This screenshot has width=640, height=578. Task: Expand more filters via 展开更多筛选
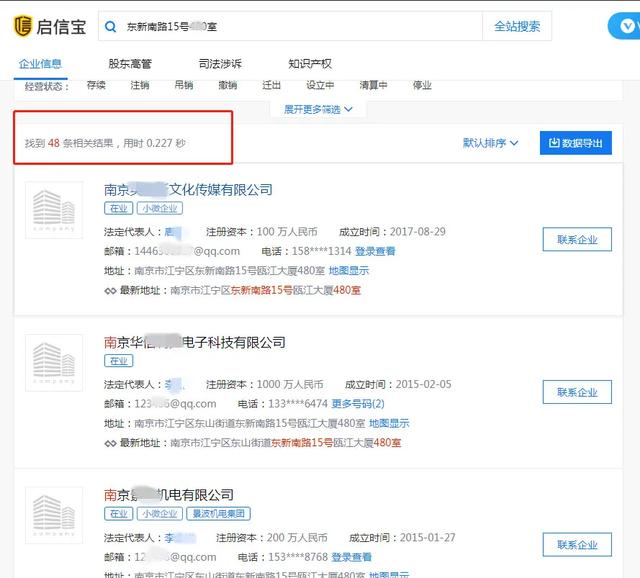click(318, 109)
